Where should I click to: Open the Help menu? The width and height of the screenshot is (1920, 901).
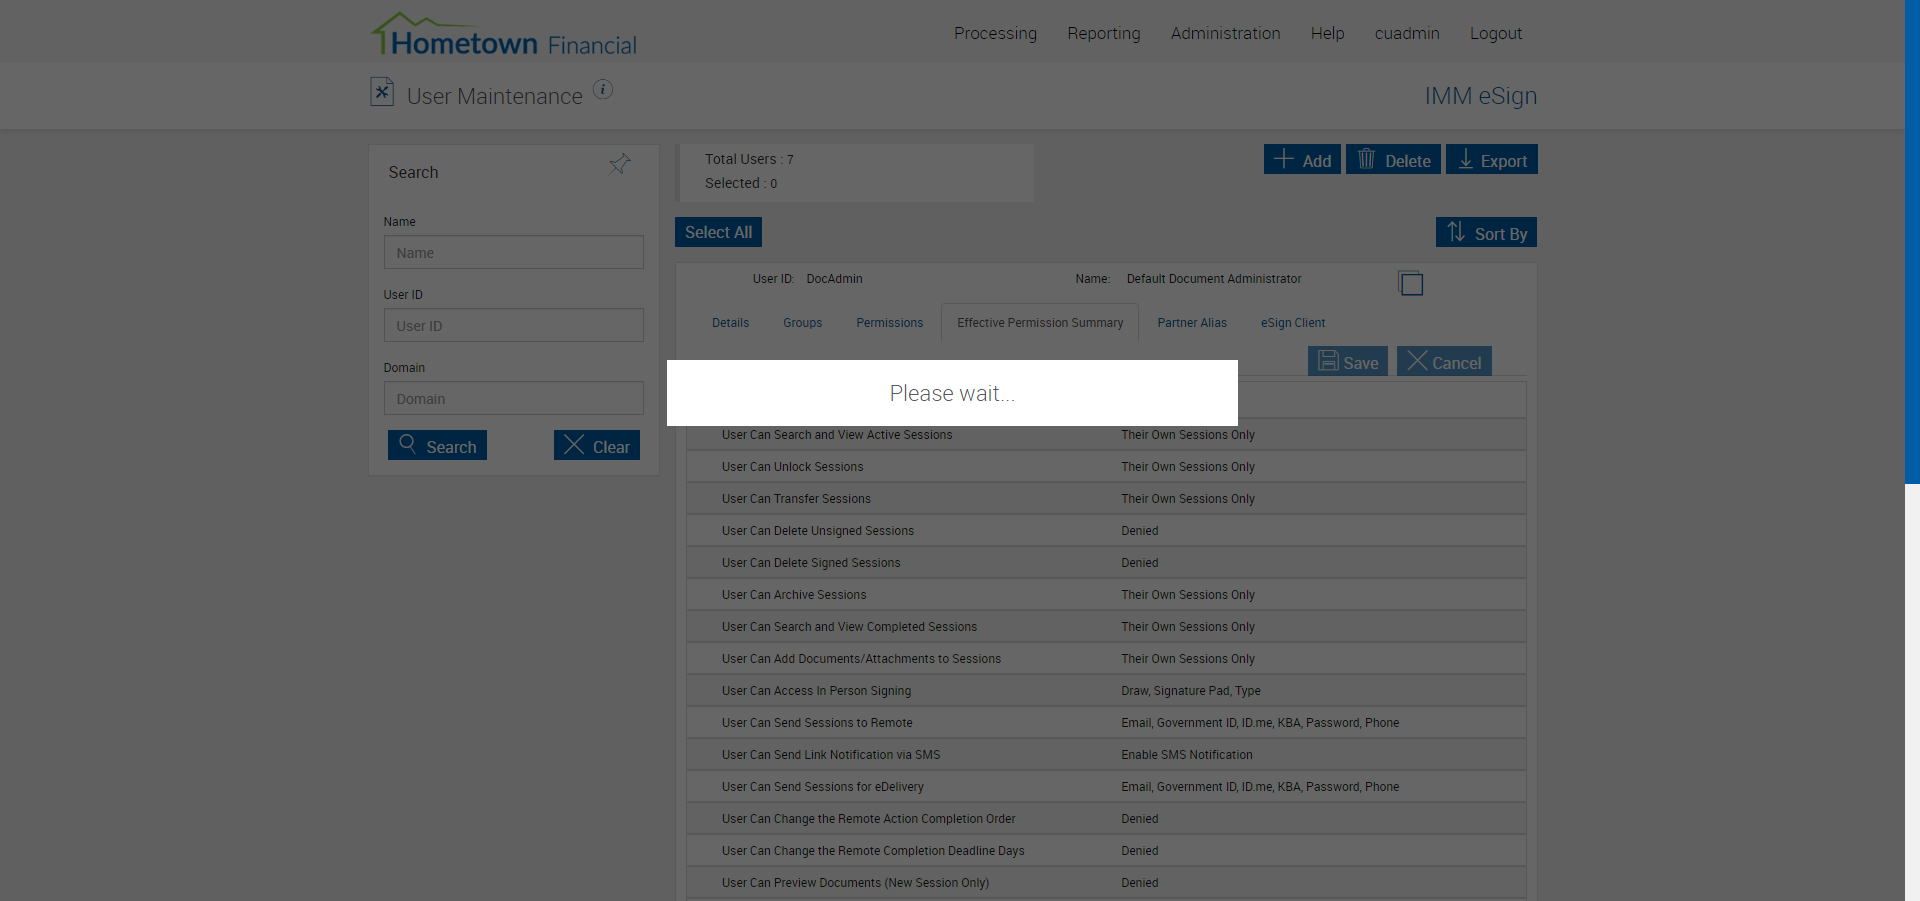click(x=1327, y=33)
